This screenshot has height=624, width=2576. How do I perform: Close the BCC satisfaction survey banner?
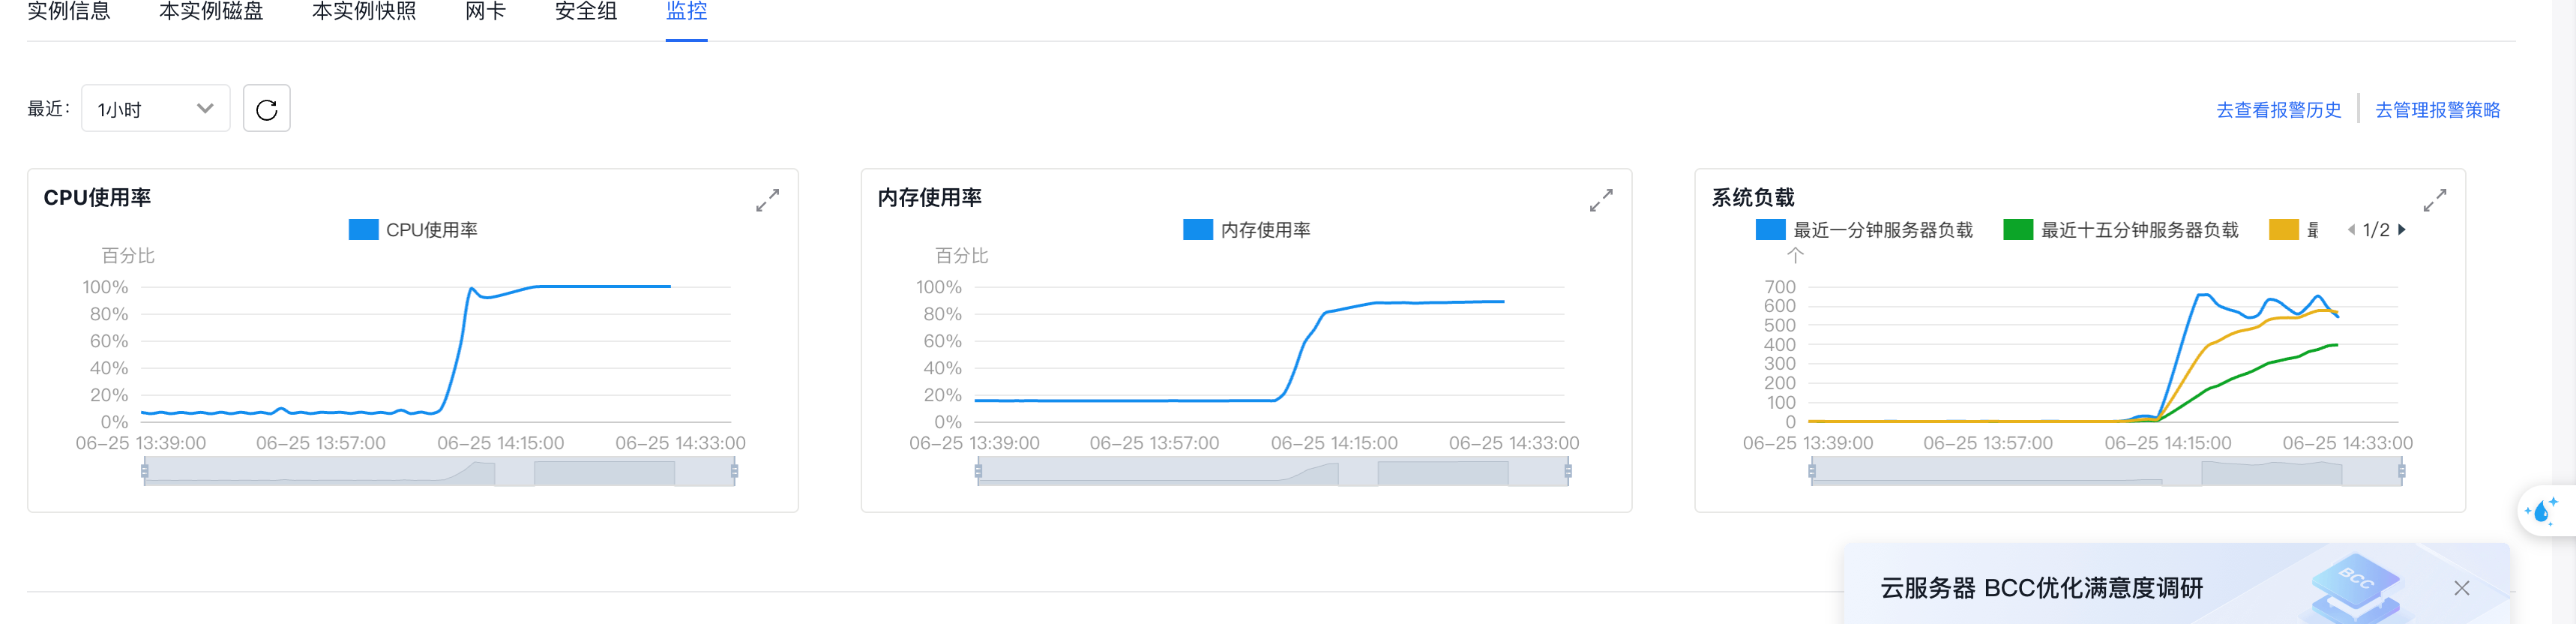[x=2461, y=588]
